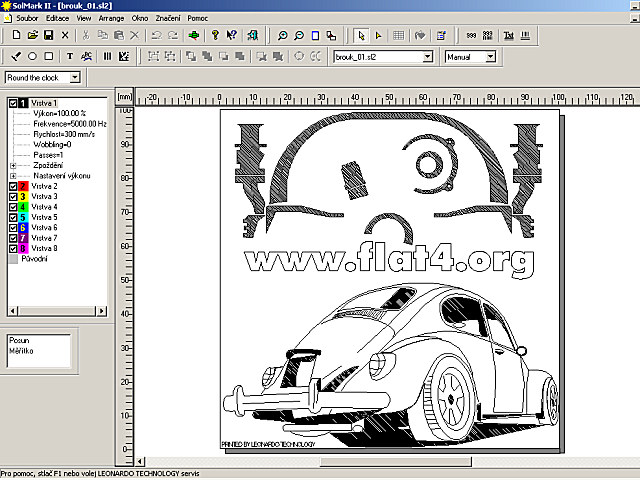Open the Okno menu
The height and width of the screenshot is (480, 640).
pyautogui.click(x=140, y=18)
